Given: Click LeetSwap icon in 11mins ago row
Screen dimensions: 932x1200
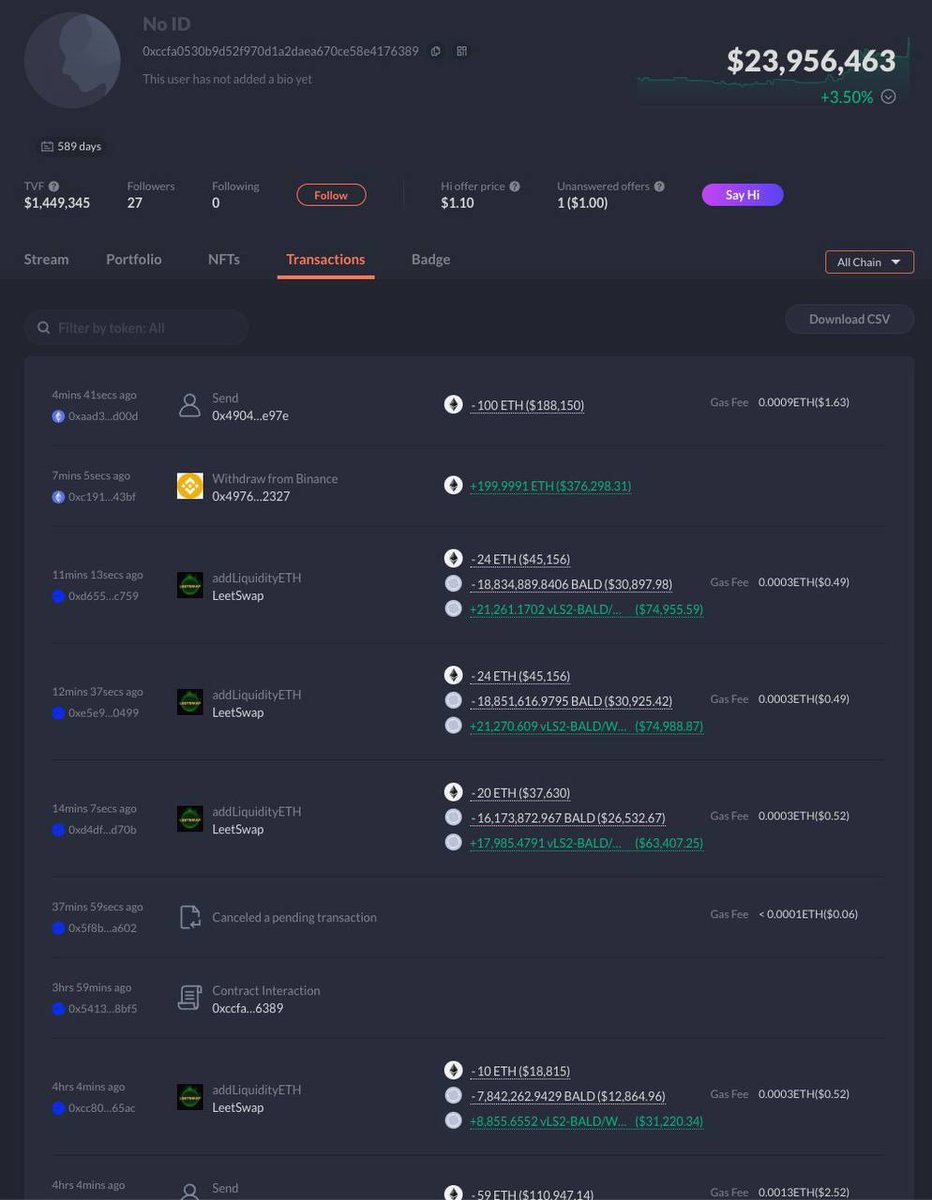Looking at the screenshot, I should pos(190,585).
